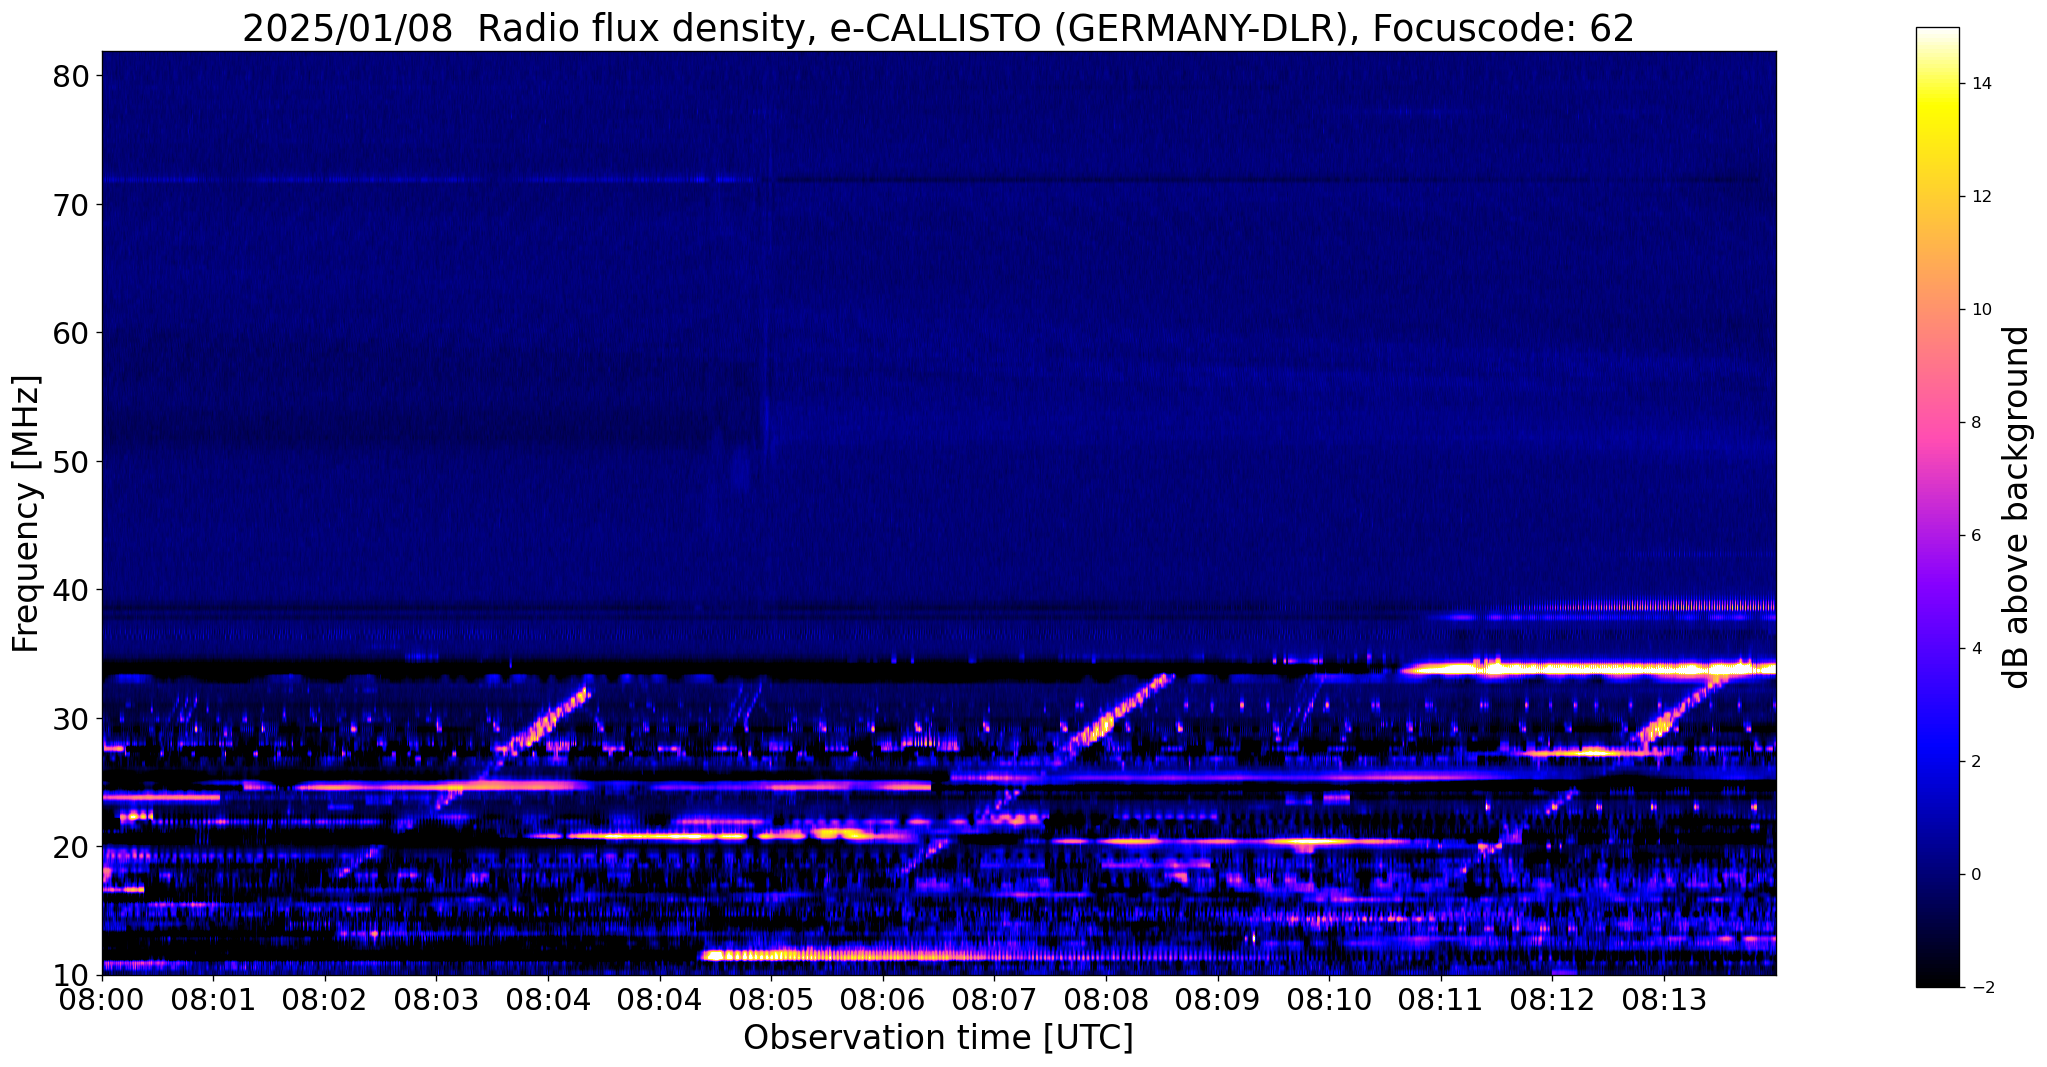Click the 08:02 time tick label
2047x1067 pixels.
325,999
